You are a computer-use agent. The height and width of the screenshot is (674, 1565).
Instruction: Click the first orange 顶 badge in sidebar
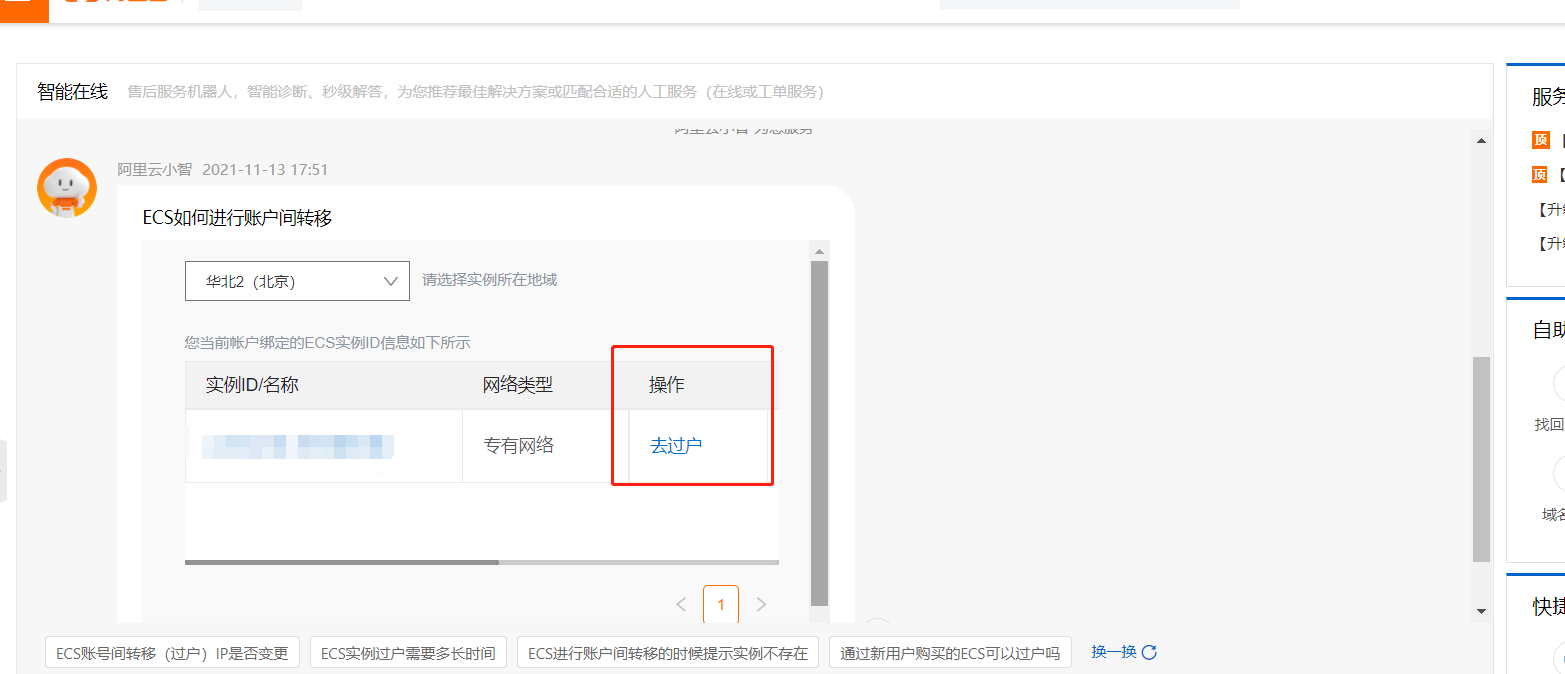point(1540,140)
